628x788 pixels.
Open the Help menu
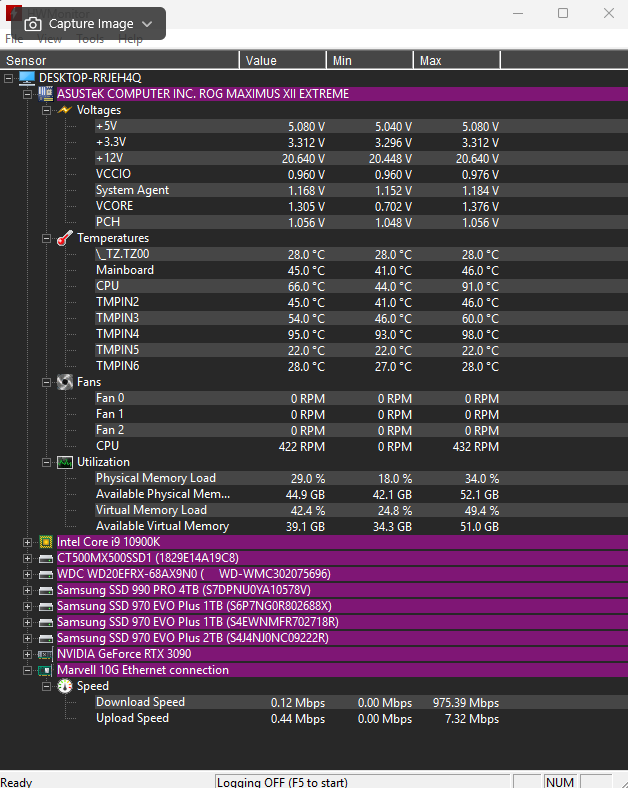tap(130, 39)
